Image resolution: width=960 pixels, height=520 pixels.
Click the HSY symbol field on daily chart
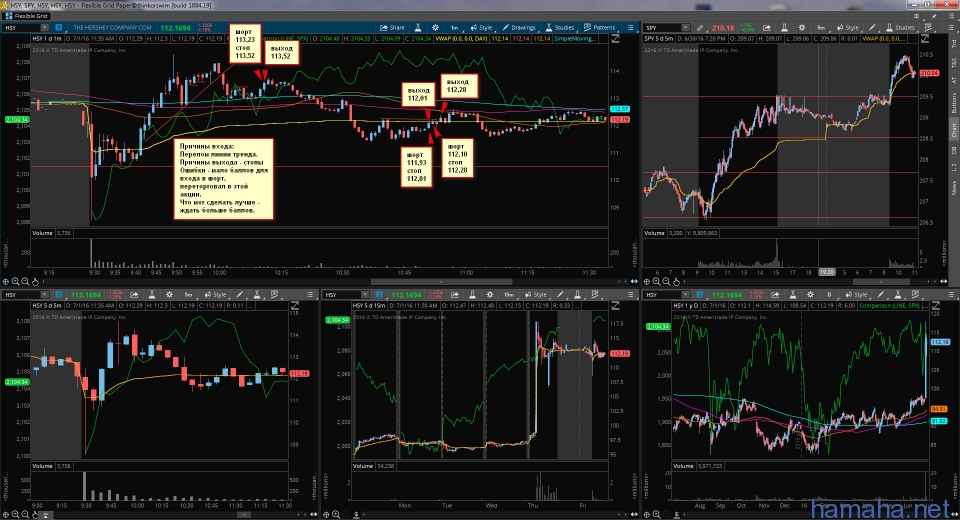click(x=664, y=295)
